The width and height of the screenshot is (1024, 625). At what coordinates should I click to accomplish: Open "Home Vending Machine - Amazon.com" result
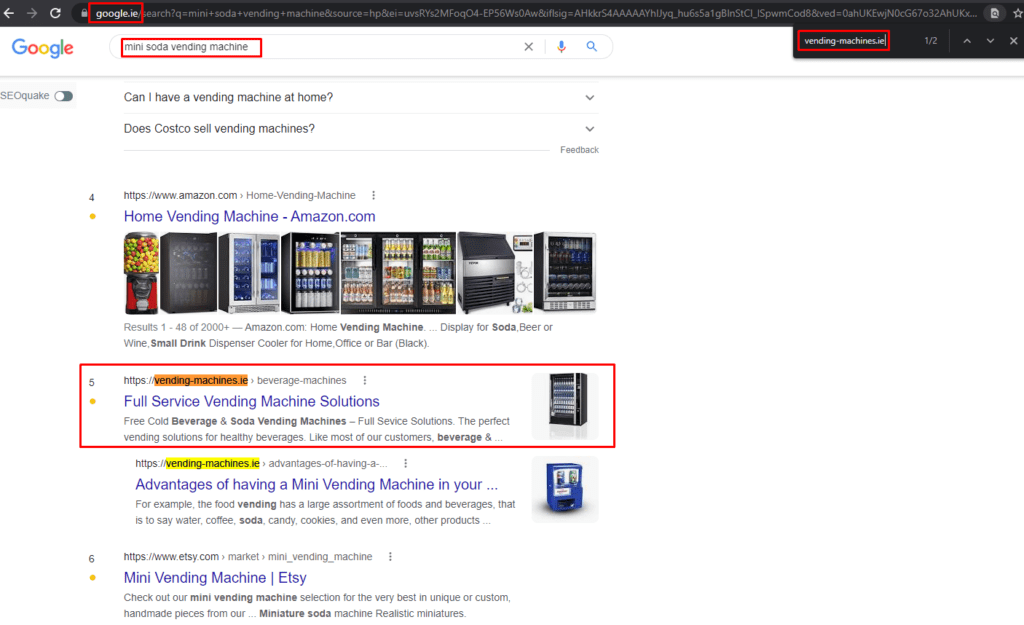tap(249, 216)
